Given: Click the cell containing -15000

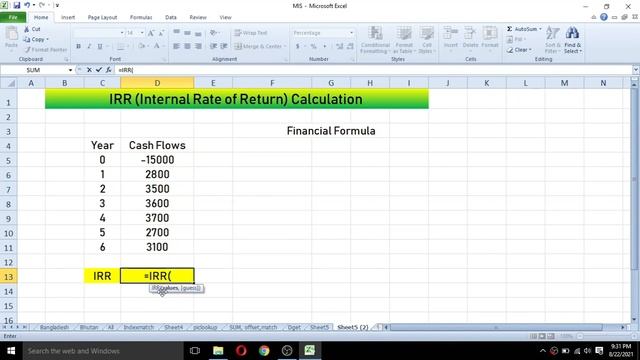Looking at the screenshot, I should (x=157, y=160).
